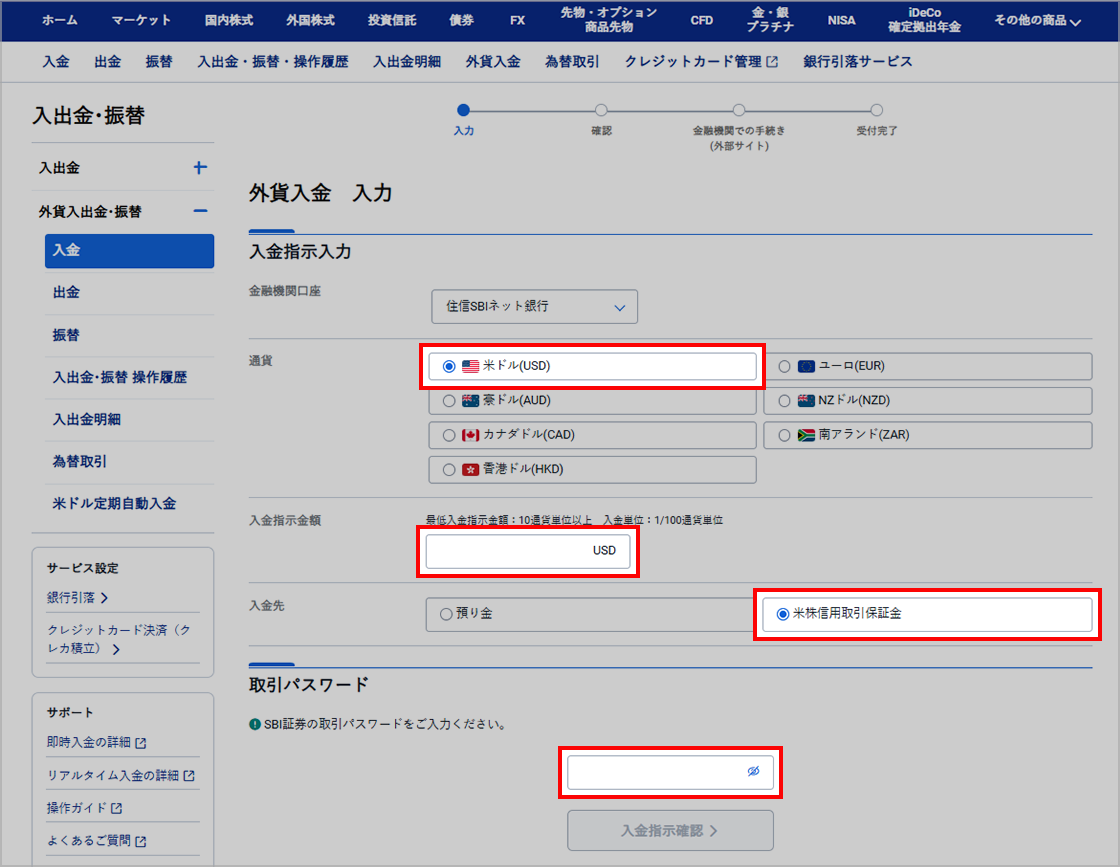Click 受付完了 step marker in progress bar
Viewport: 1120px width, 867px height.
click(x=876, y=110)
